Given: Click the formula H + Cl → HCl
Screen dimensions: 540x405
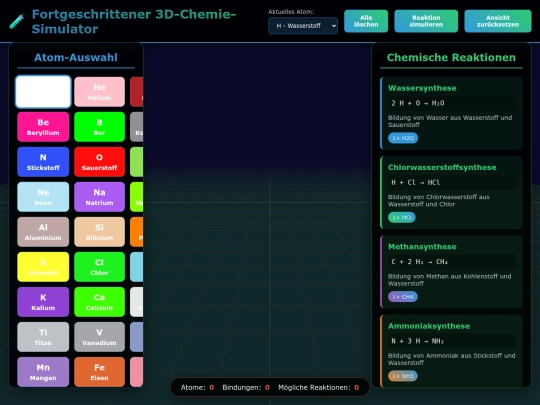Looking at the screenshot, I should pos(416,183).
